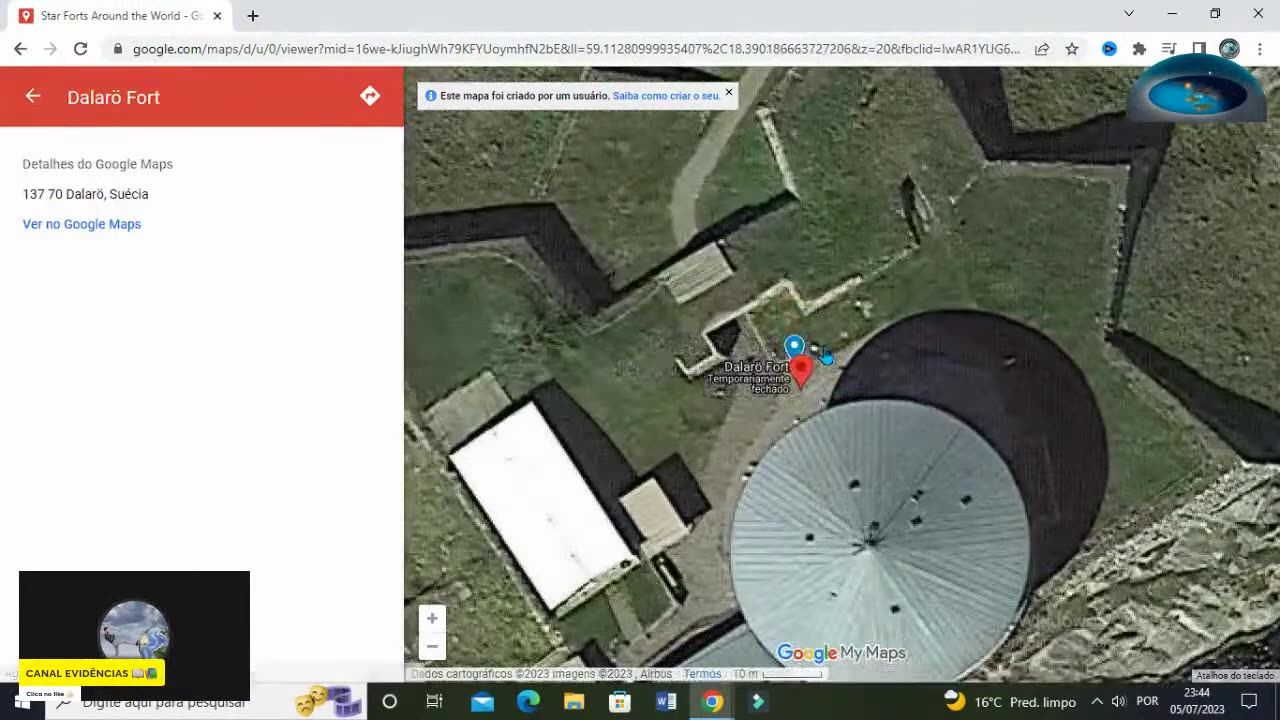Select the red Dalarö Fort map pin
The height and width of the screenshot is (720, 1280).
coord(801,371)
